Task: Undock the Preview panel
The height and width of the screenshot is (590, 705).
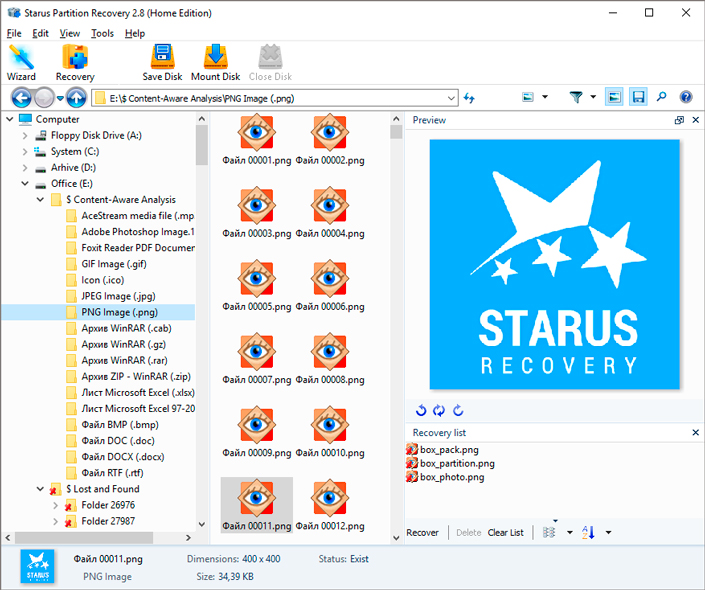Action: click(x=679, y=120)
